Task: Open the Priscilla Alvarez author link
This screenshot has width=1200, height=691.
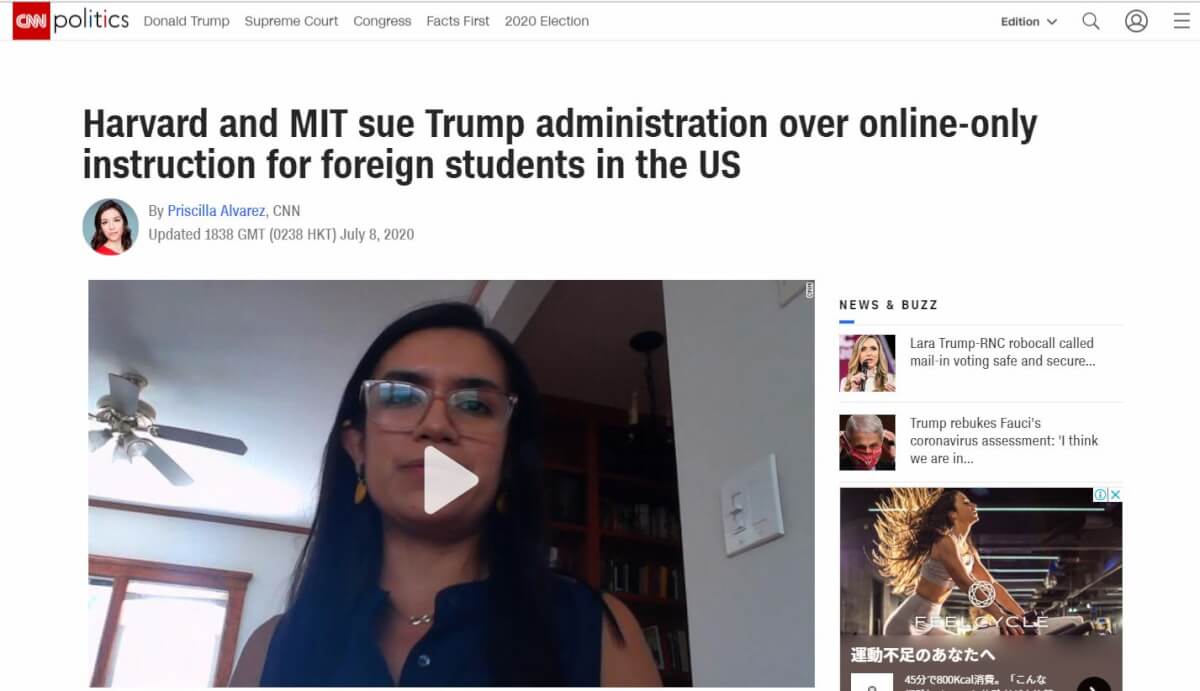Action: 216,211
